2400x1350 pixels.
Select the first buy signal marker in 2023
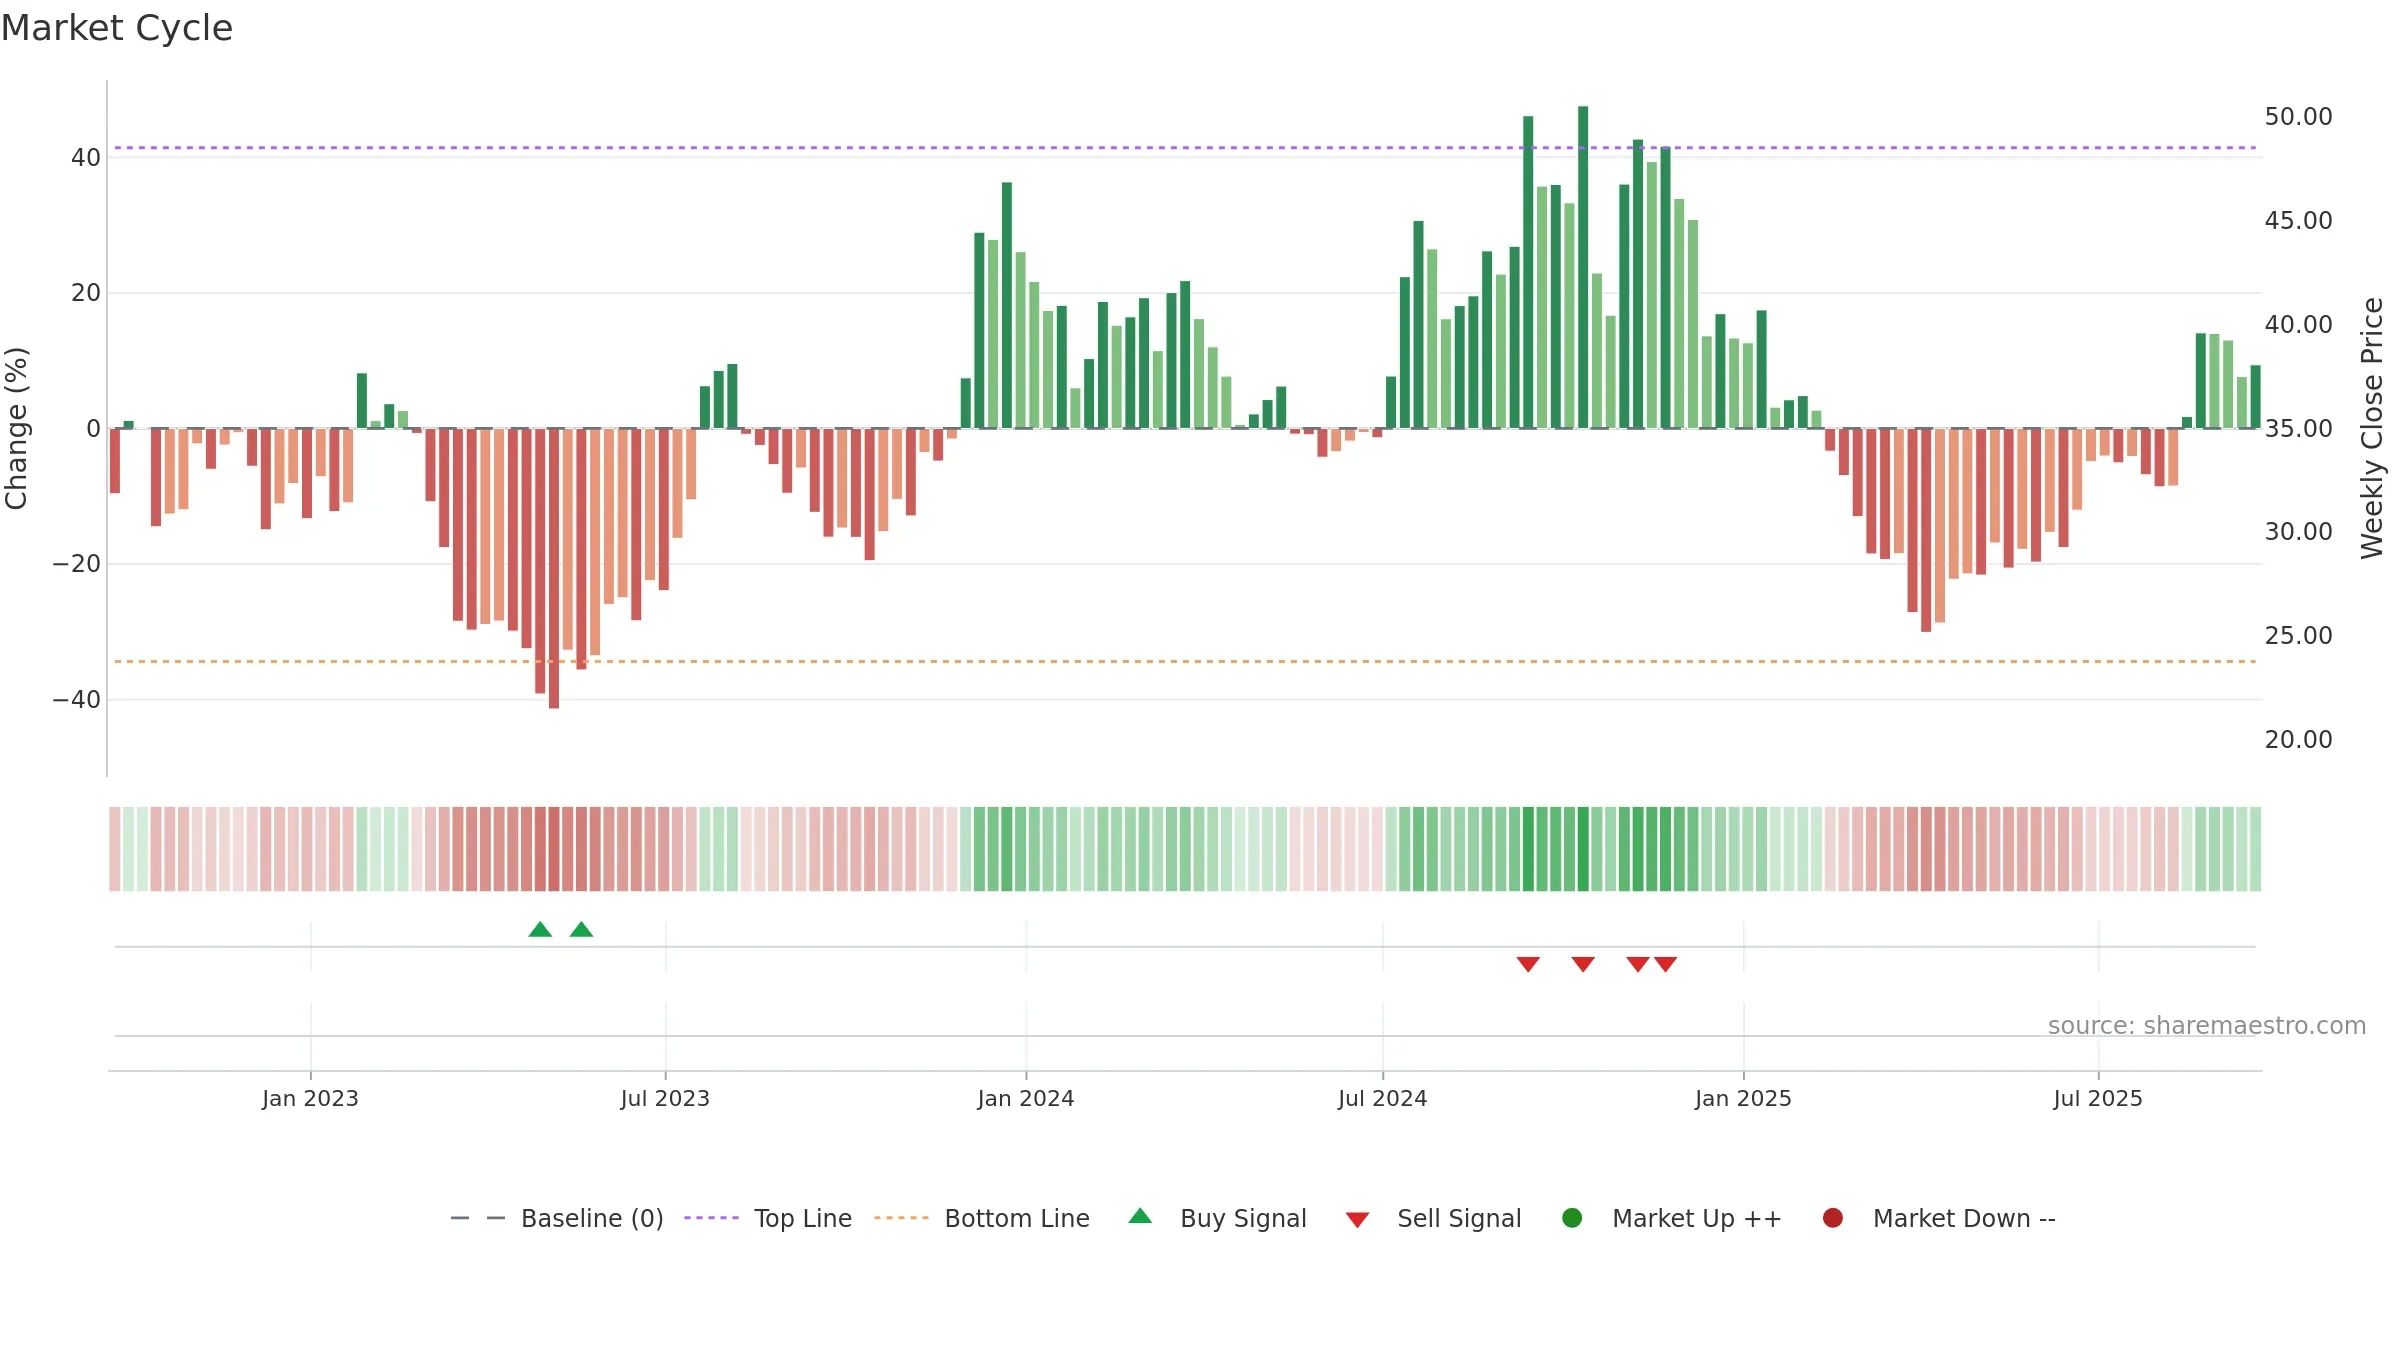[x=540, y=930]
